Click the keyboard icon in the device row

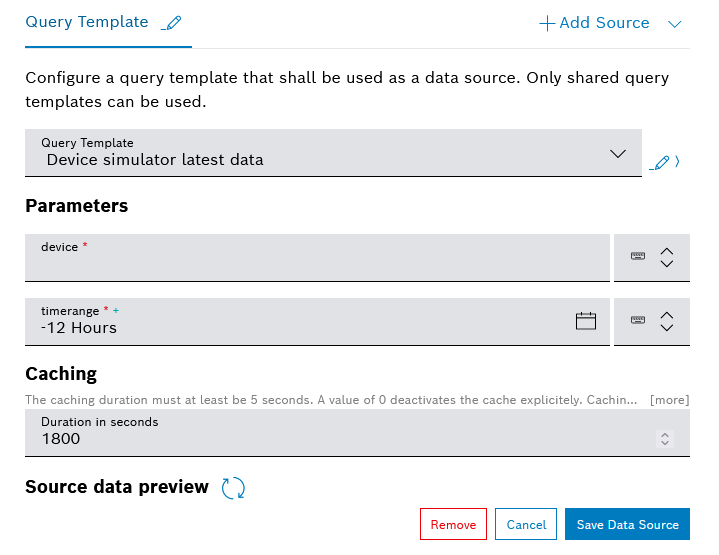click(x=638, y=257)
